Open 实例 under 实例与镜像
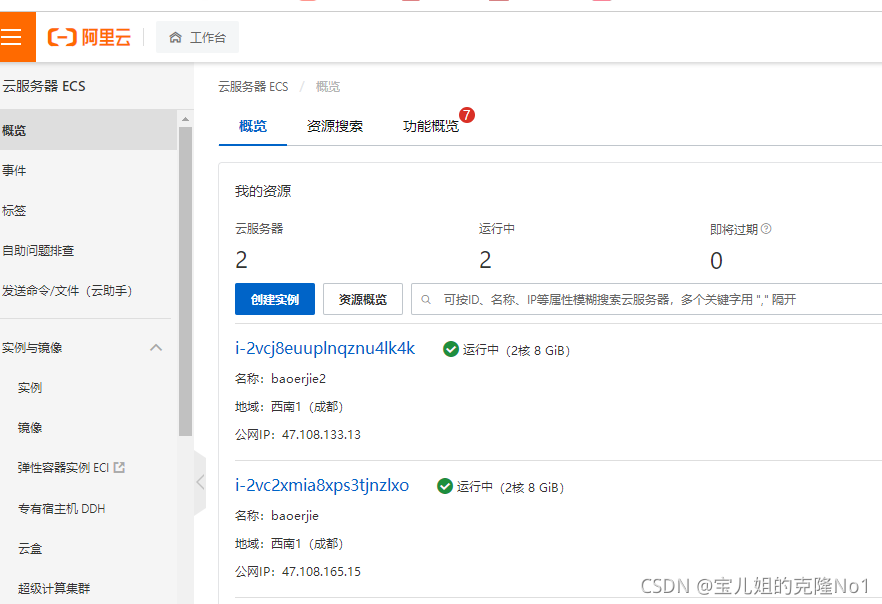The width and height of the screenshot is (882, 604). click(30, 387)
